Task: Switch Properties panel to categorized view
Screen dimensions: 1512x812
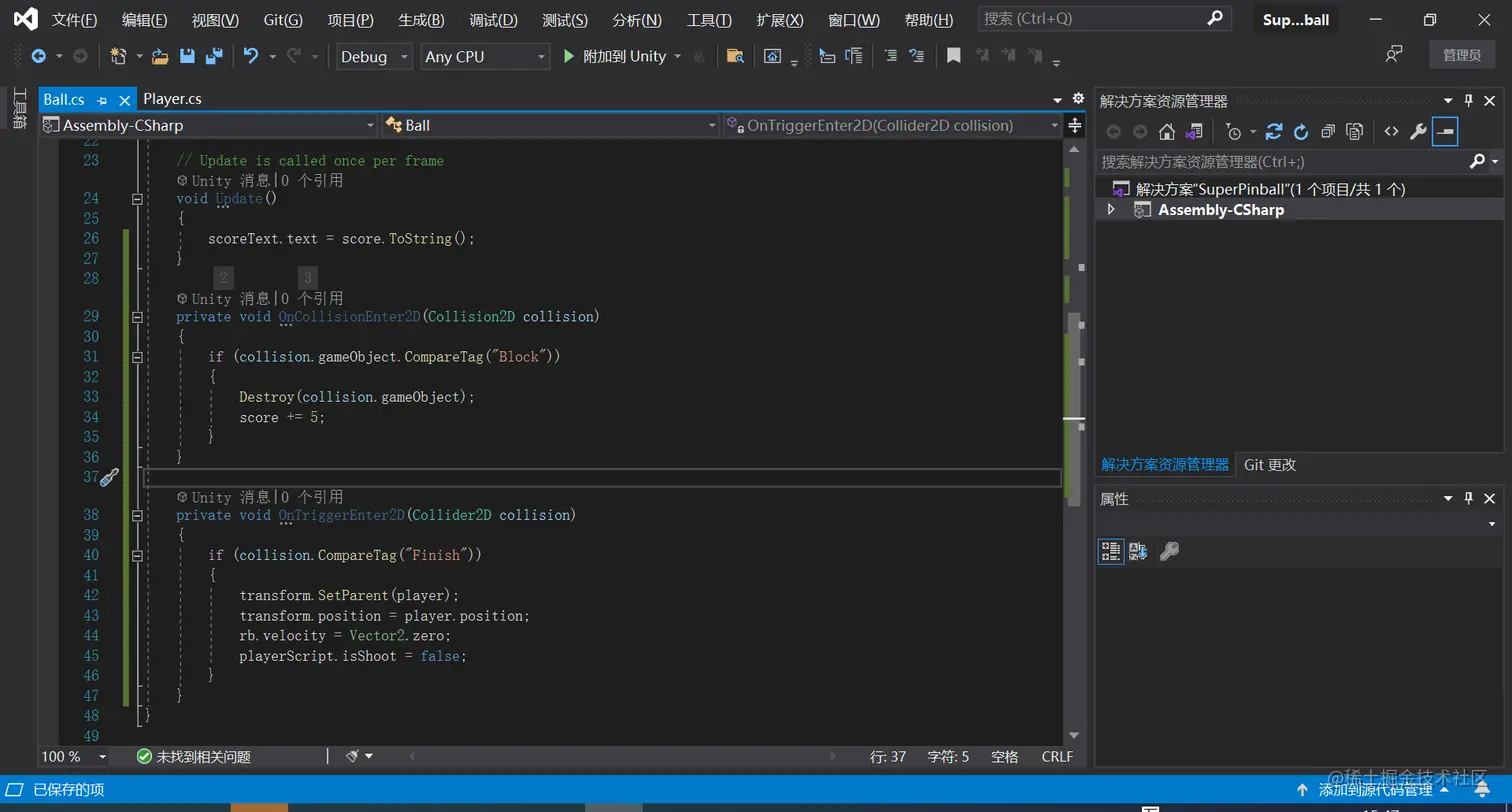Action: pyautogui.click(x=1110, y=551)
